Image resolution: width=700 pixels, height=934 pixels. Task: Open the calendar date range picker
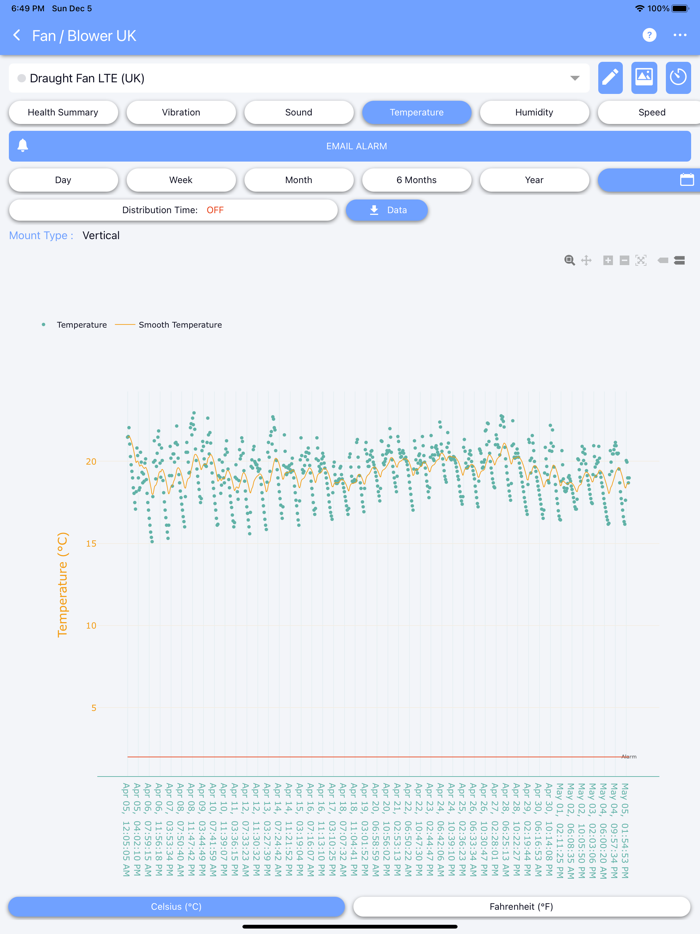686,180
